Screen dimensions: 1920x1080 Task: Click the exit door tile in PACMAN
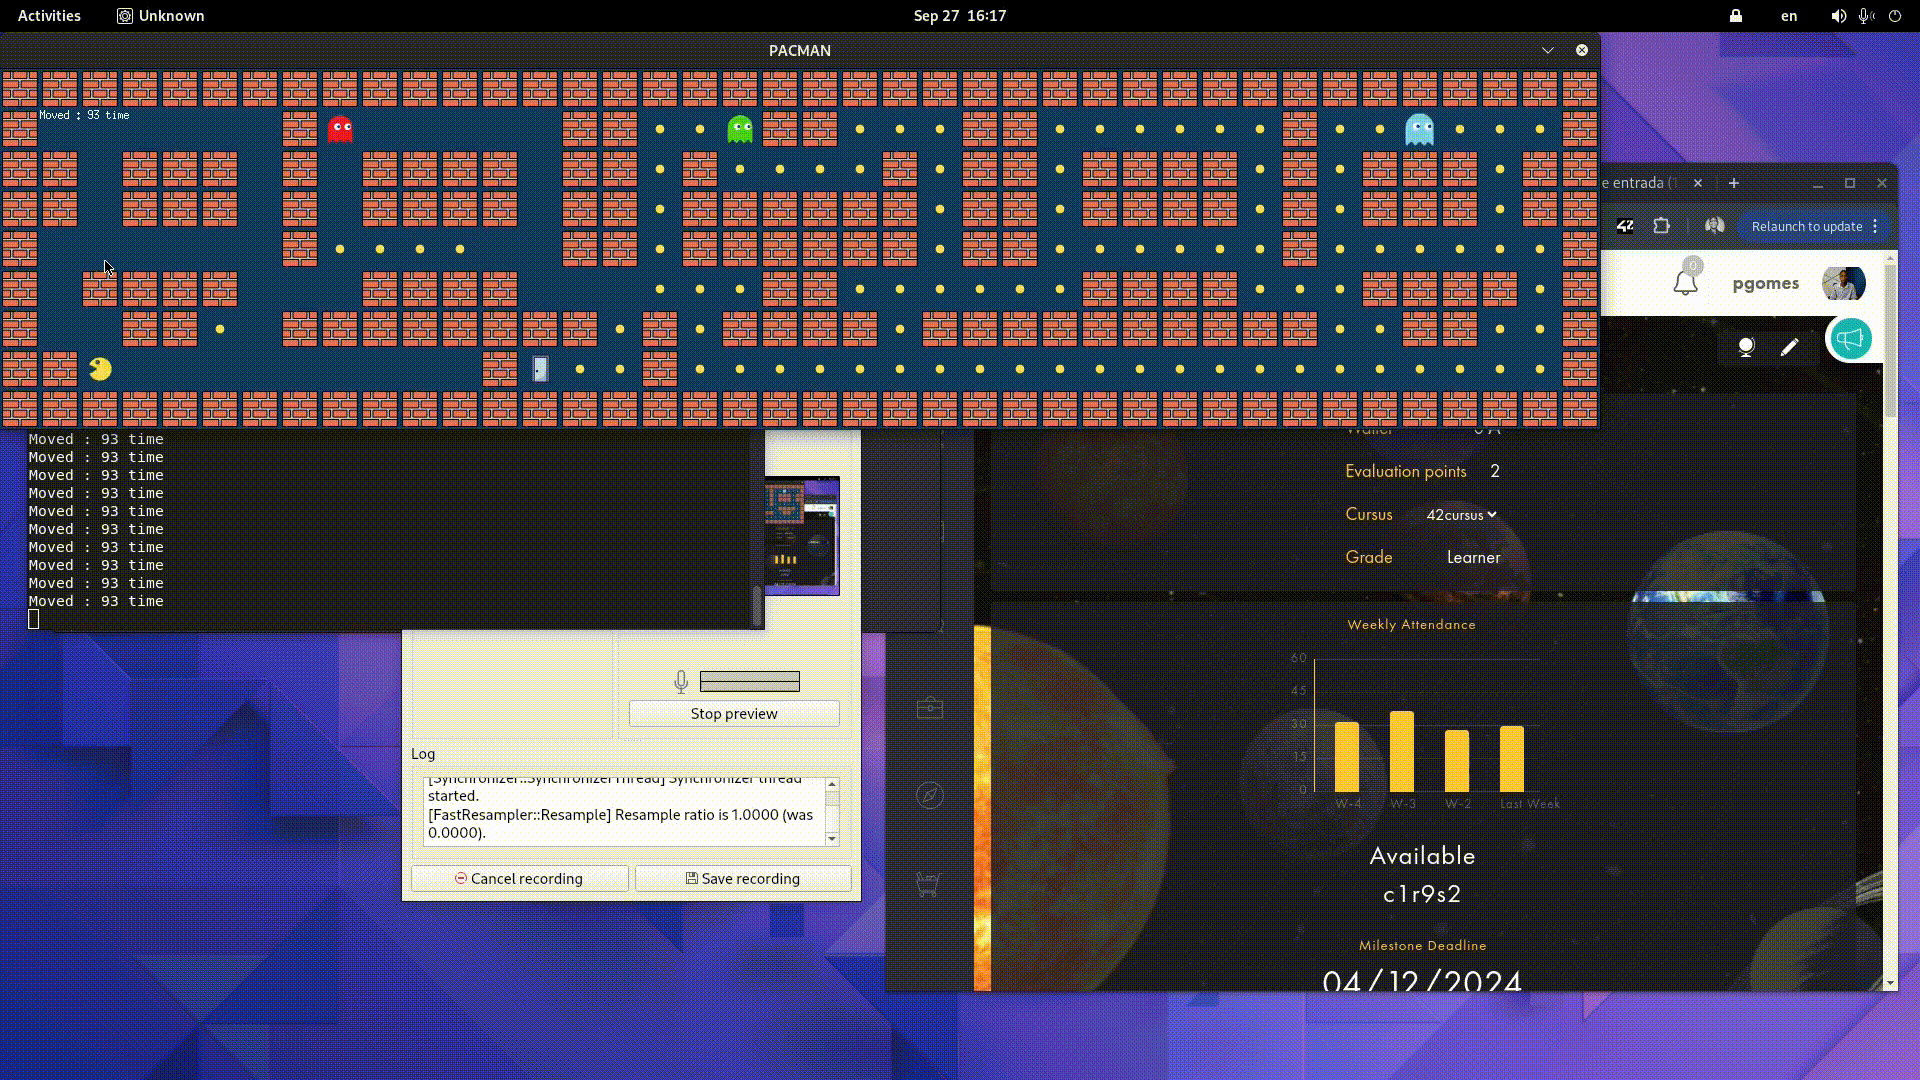(540, 369)
